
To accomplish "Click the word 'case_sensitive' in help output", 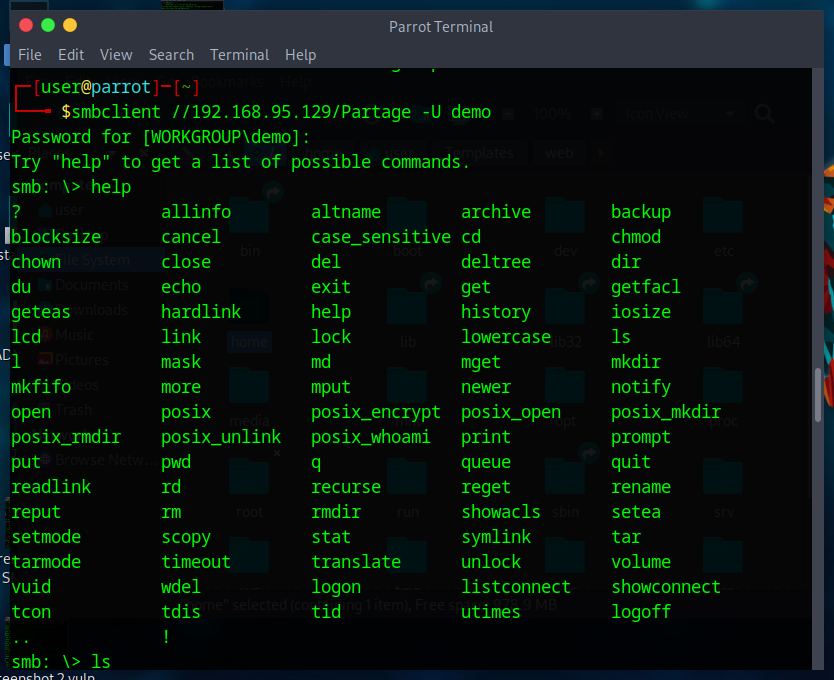I will coord(381,237).
